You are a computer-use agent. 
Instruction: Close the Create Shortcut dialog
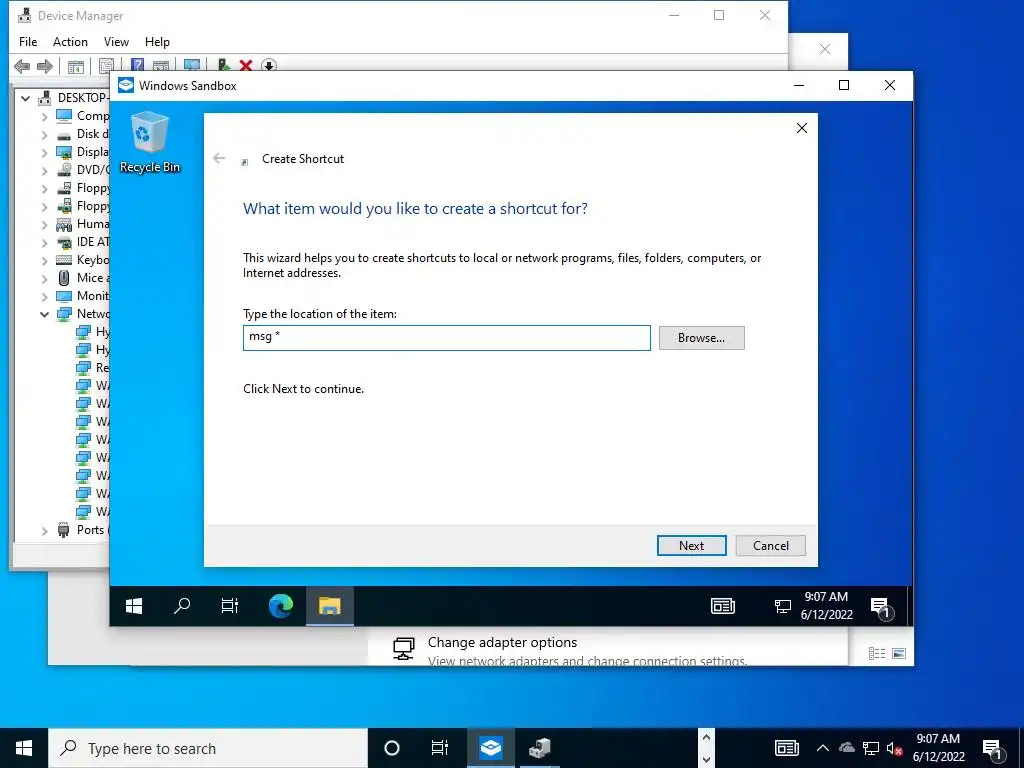point(802,128)
